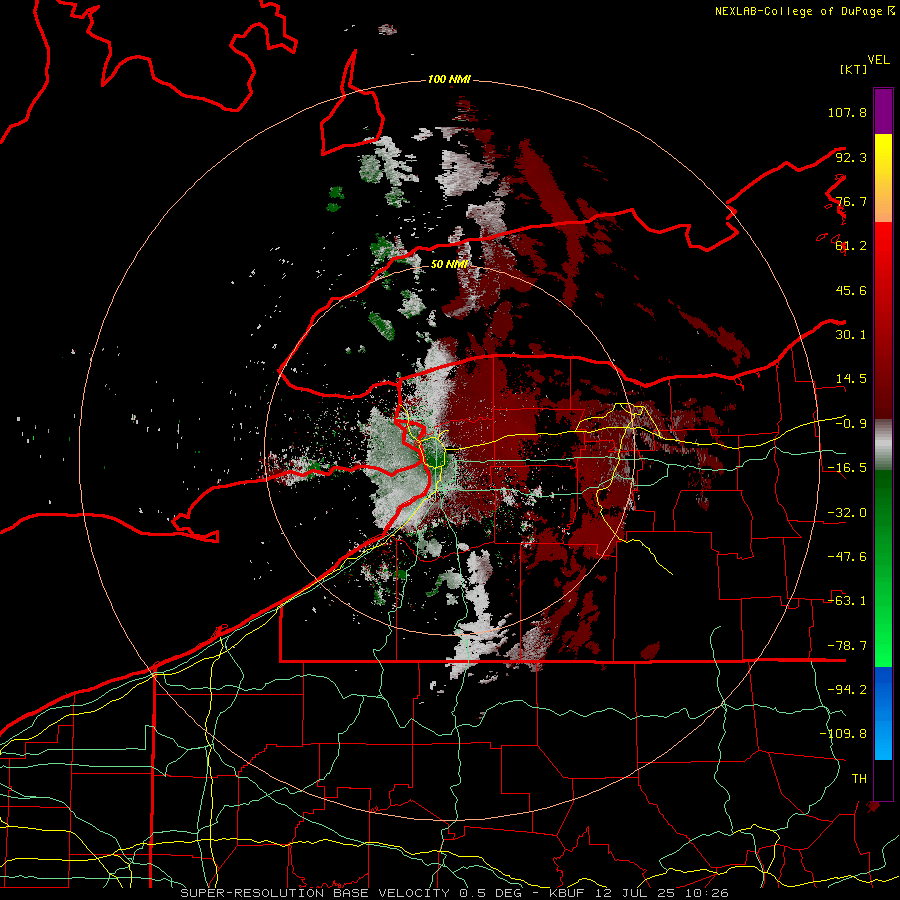
Task: Click the purple segment of the color bar
Action: pyautogui.click(x=883, y=111)
